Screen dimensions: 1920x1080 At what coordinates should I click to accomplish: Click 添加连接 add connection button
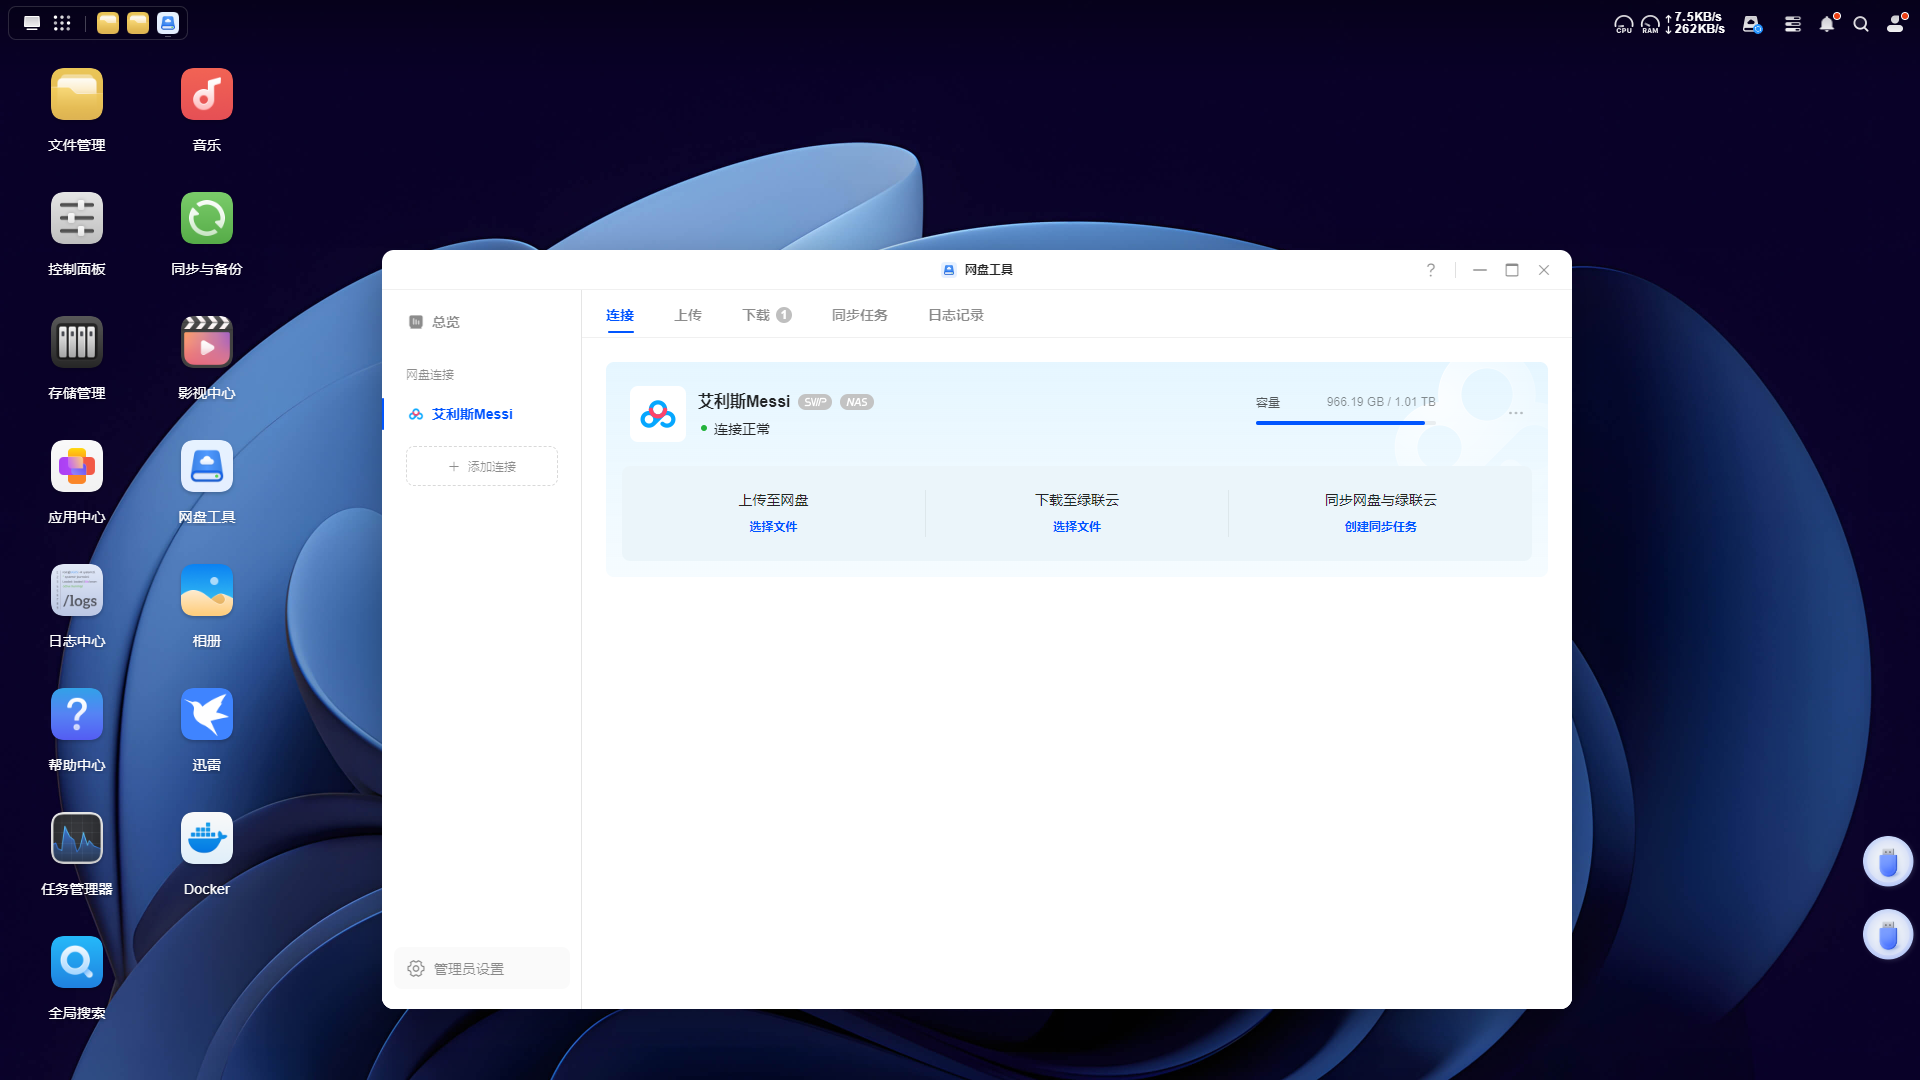(x=482, y=466)
